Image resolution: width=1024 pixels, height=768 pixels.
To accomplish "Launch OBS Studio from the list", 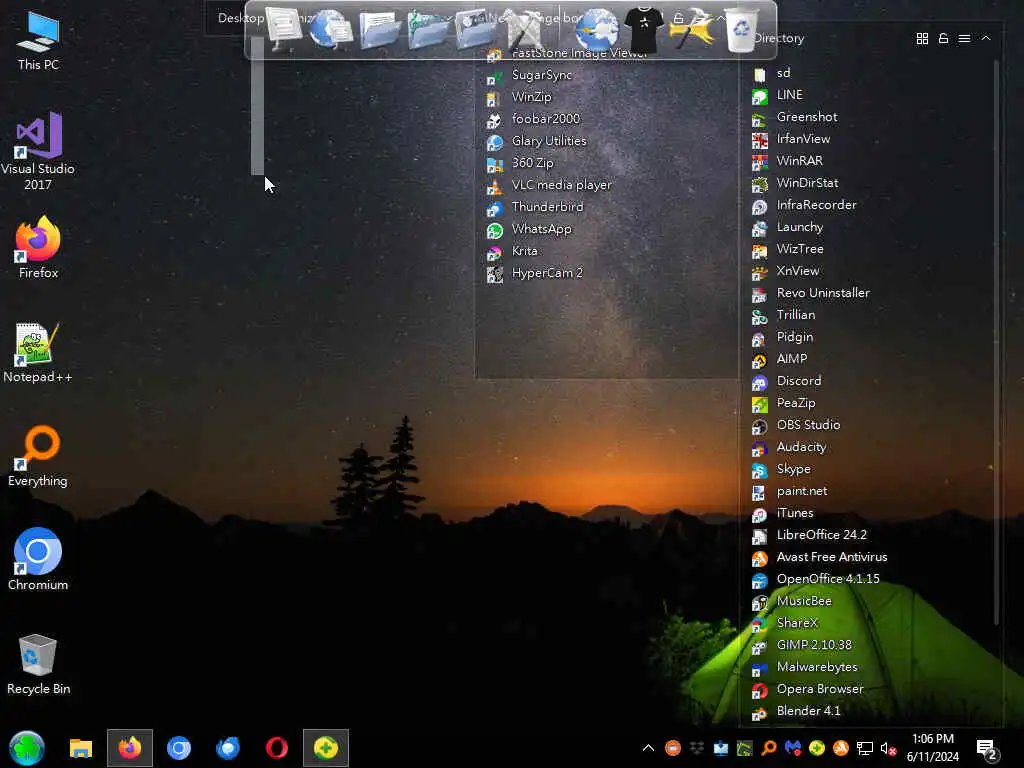I will click(x=796, y=425).
